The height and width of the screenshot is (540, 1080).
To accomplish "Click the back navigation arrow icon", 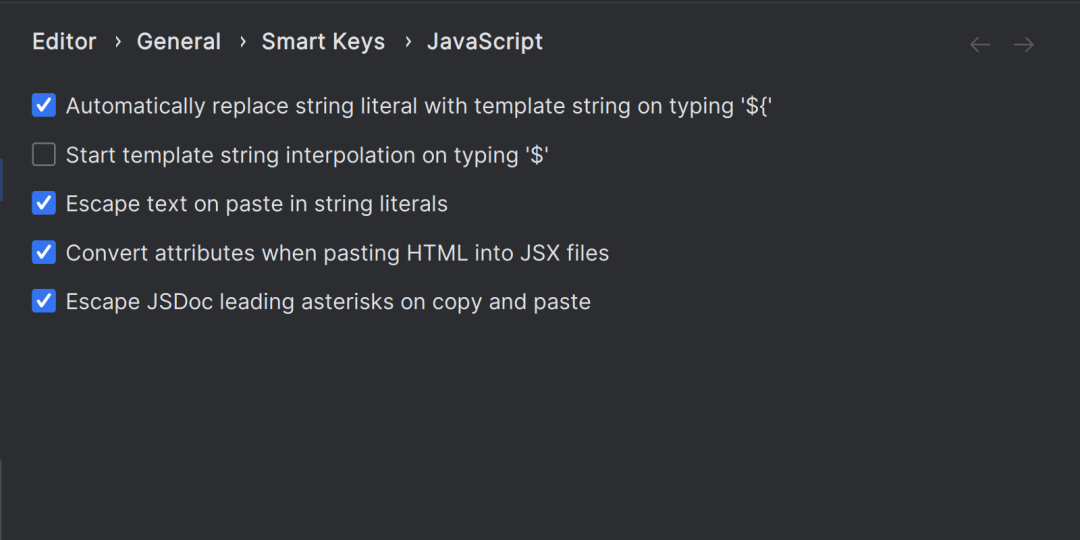I will [979, 45].
